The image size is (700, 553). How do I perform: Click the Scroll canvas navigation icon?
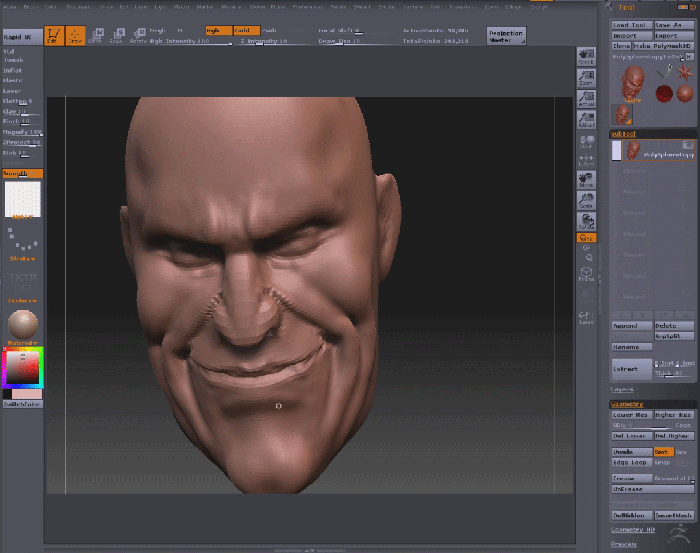(586, 57)
